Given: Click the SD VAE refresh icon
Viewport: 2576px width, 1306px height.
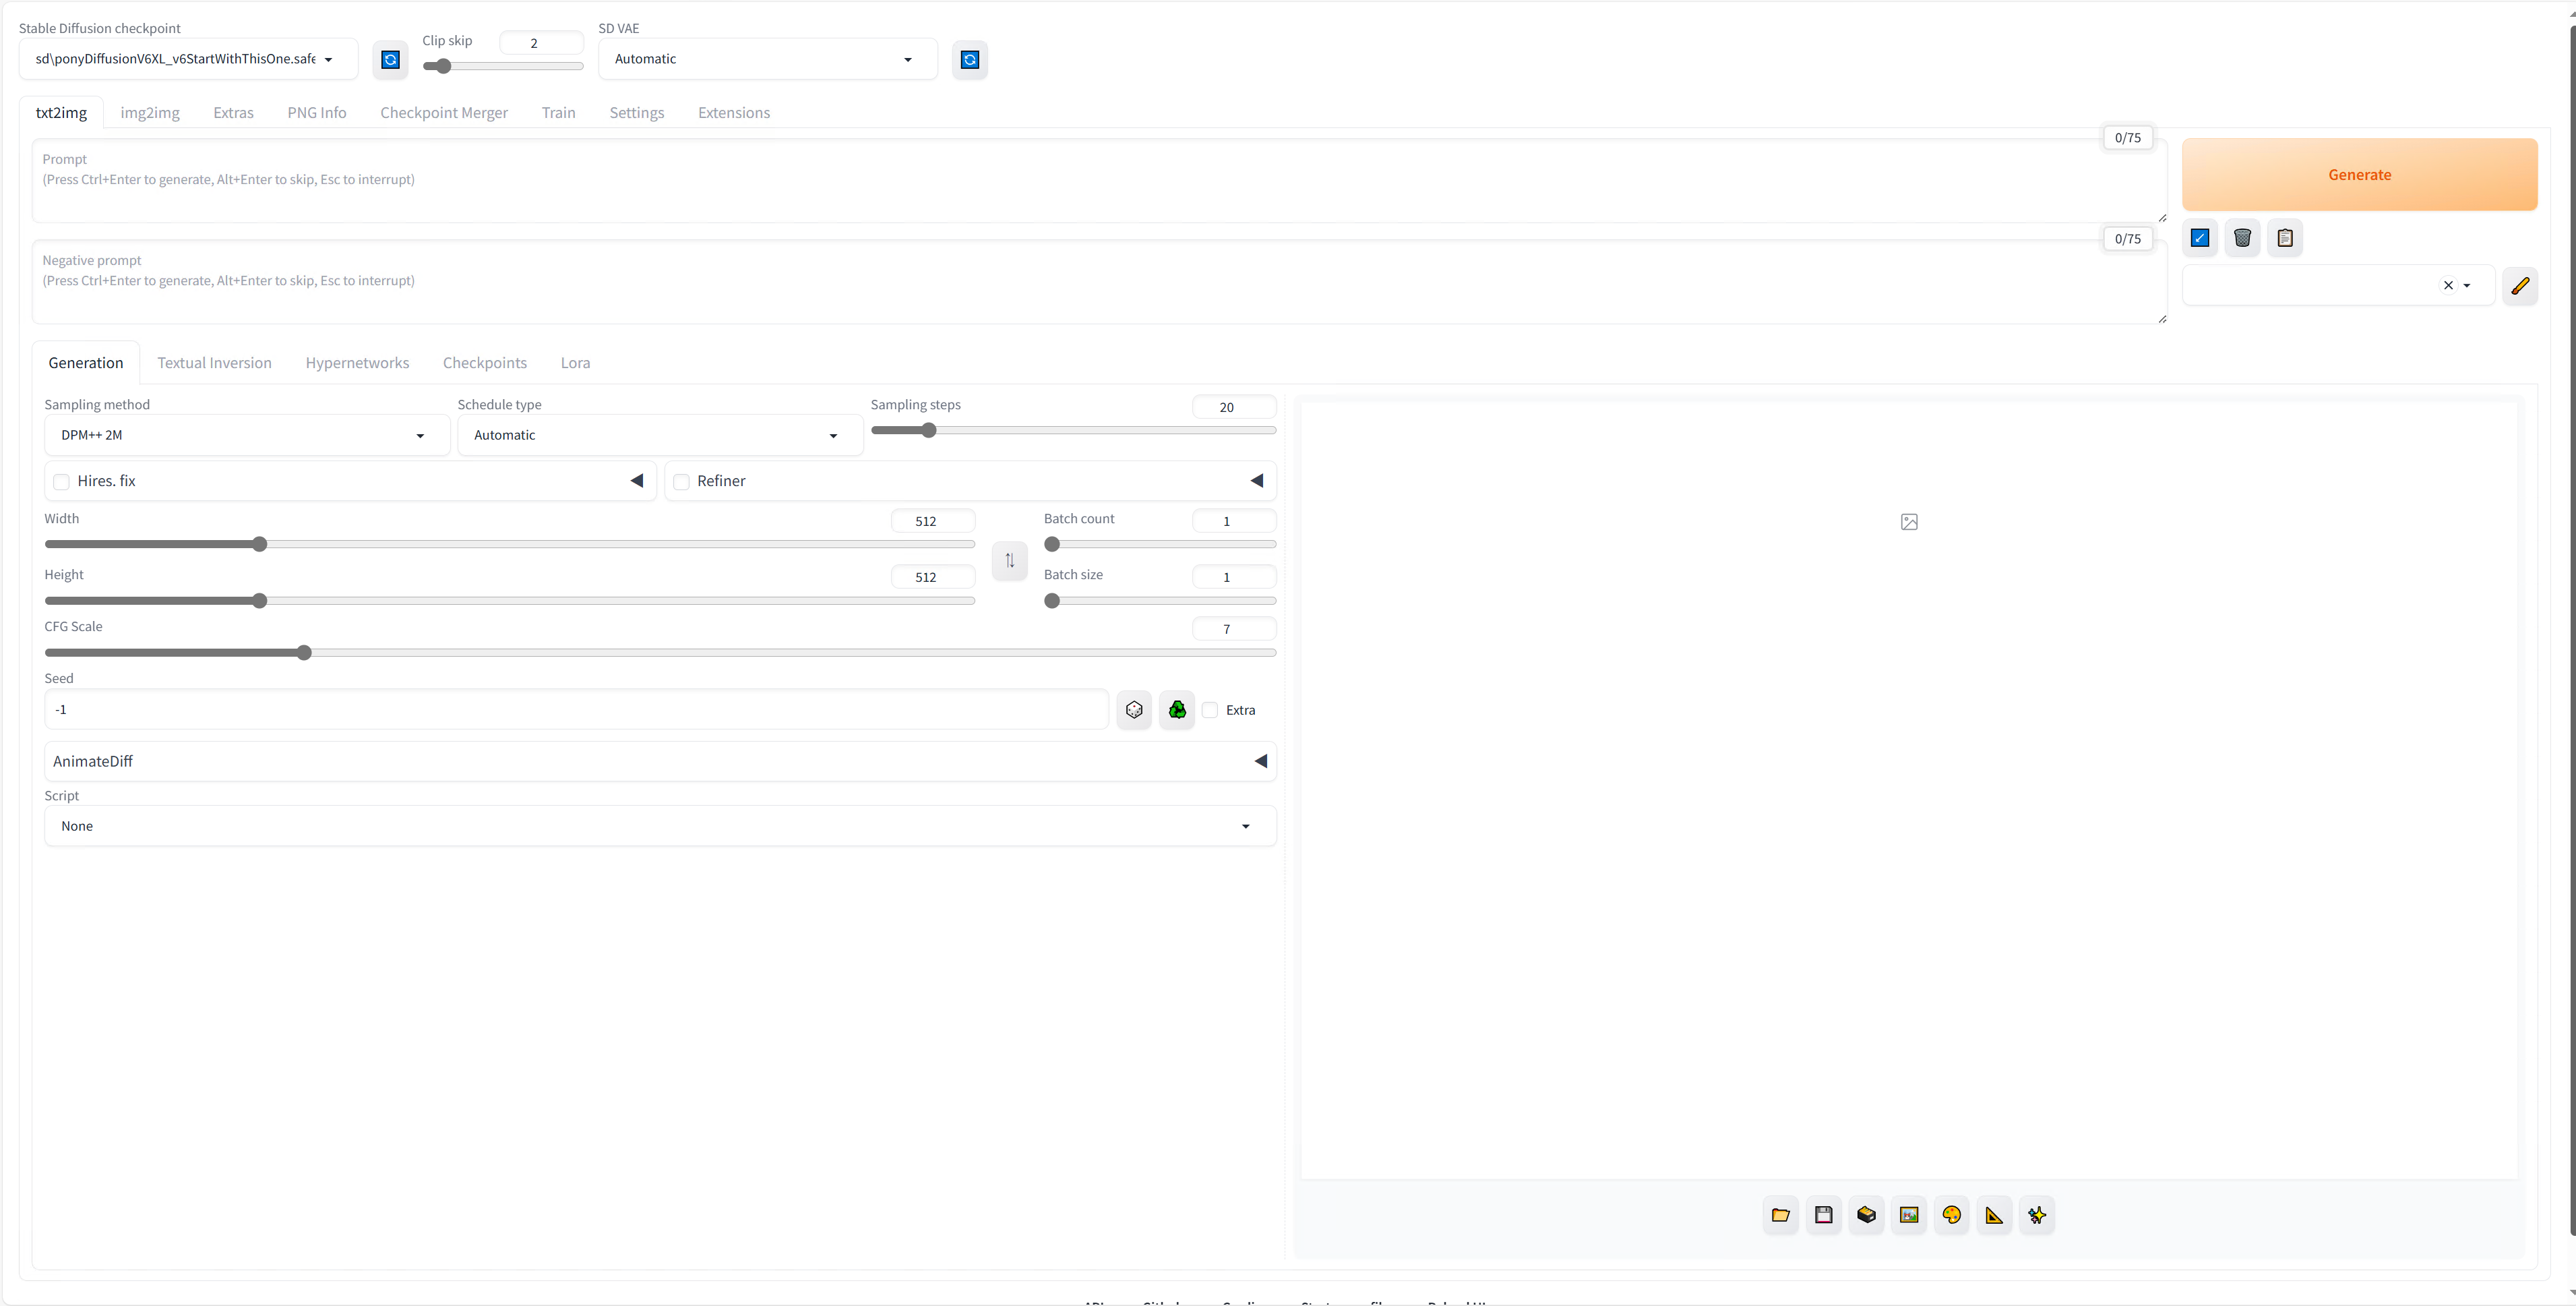Looking at the screenshot, I should click(x=969, y=60).
